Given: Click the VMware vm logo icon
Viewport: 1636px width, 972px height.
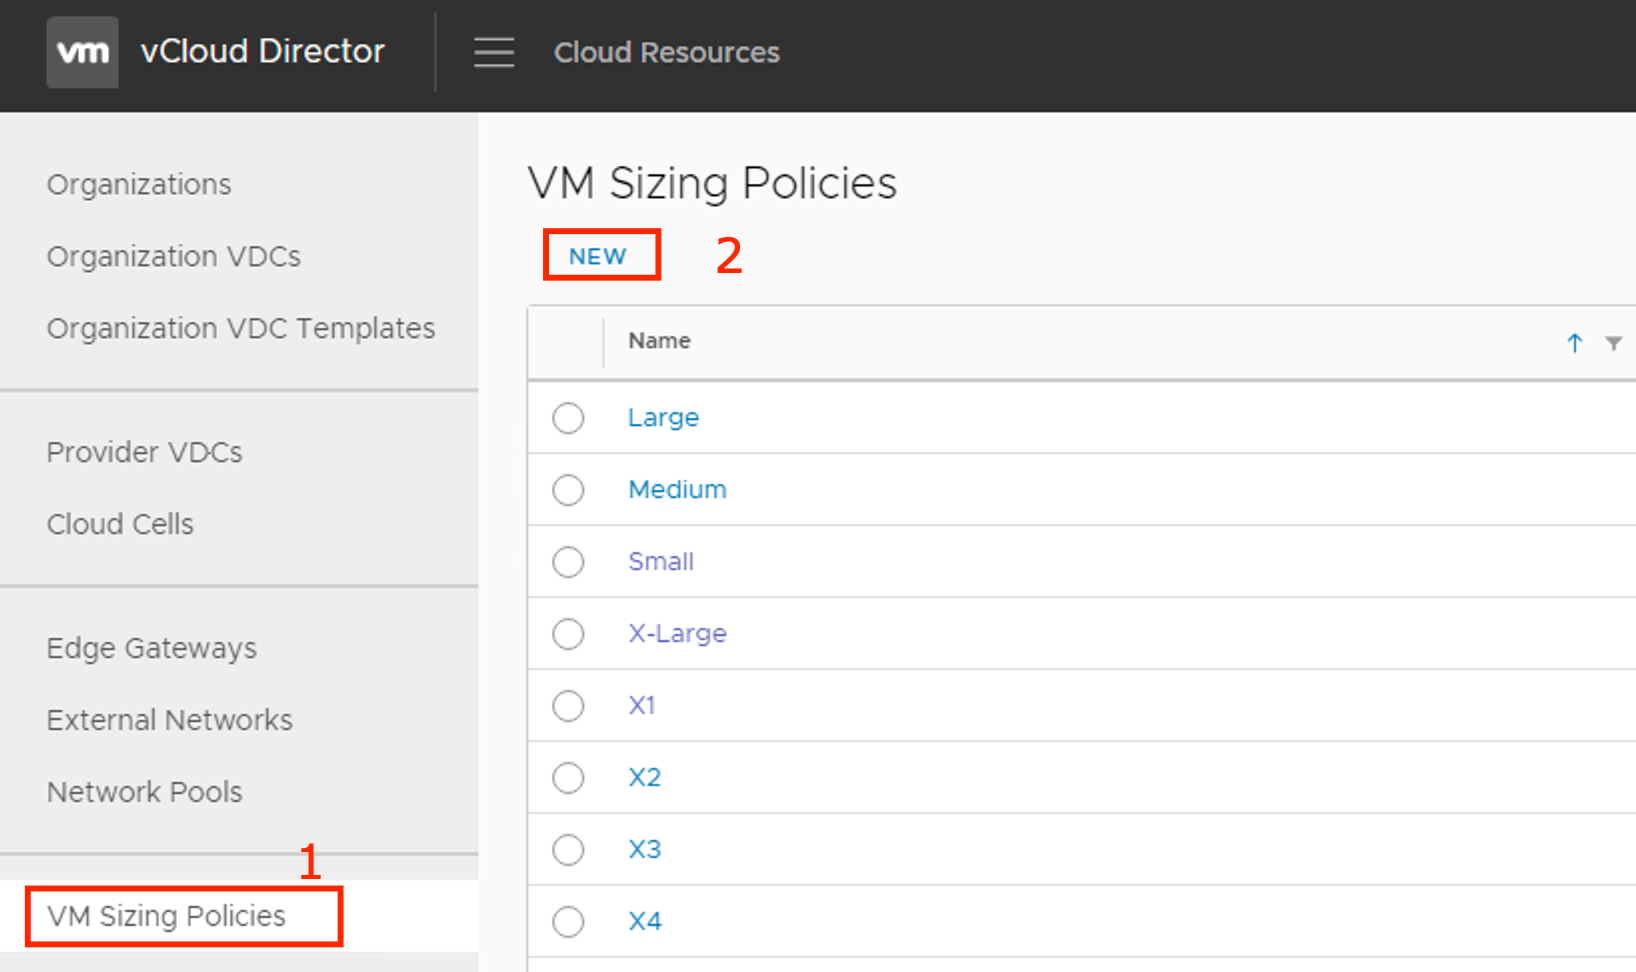Looking at the screenshot, I should coord(82,52).
